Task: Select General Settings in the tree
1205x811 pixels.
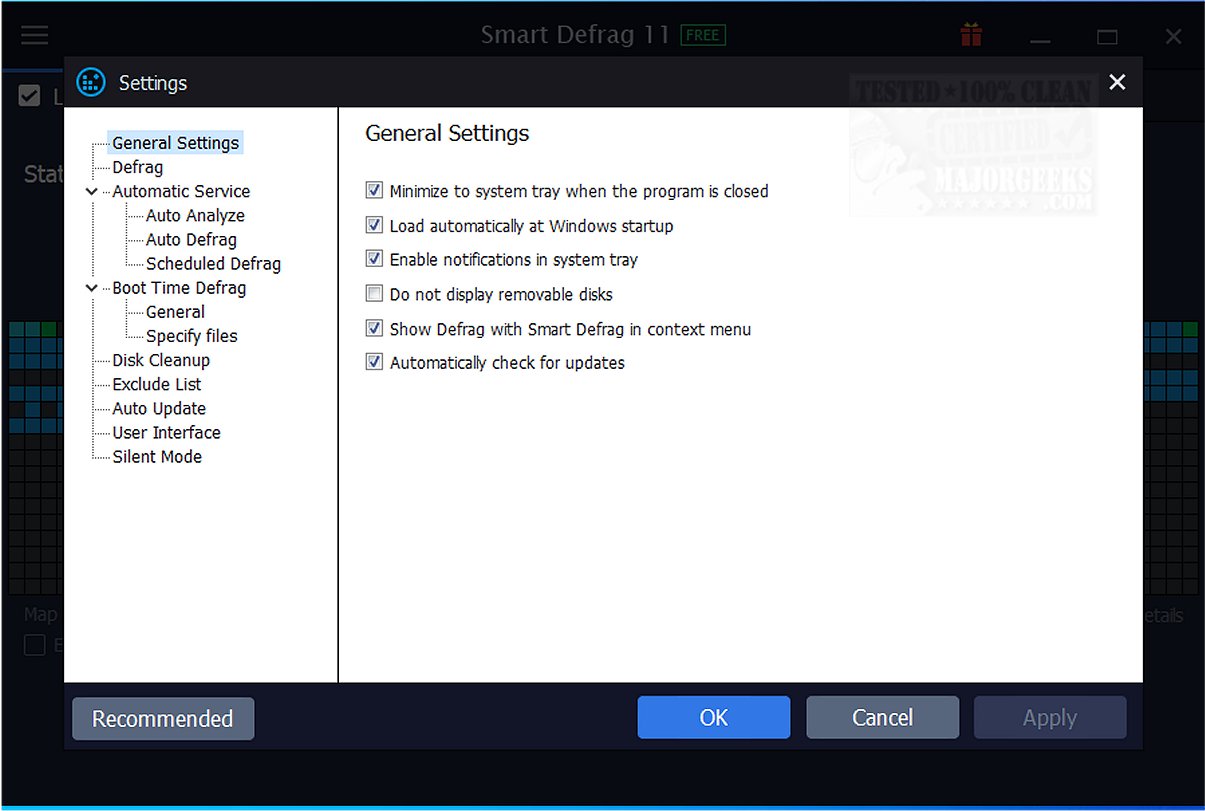Action: [x=175, y=143]
